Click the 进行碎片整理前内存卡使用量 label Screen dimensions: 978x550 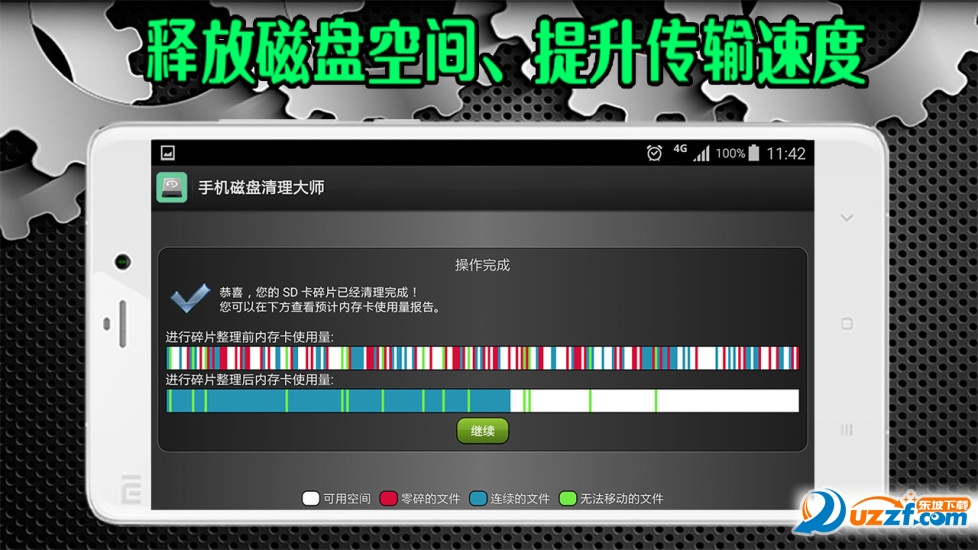pos(249,337)
